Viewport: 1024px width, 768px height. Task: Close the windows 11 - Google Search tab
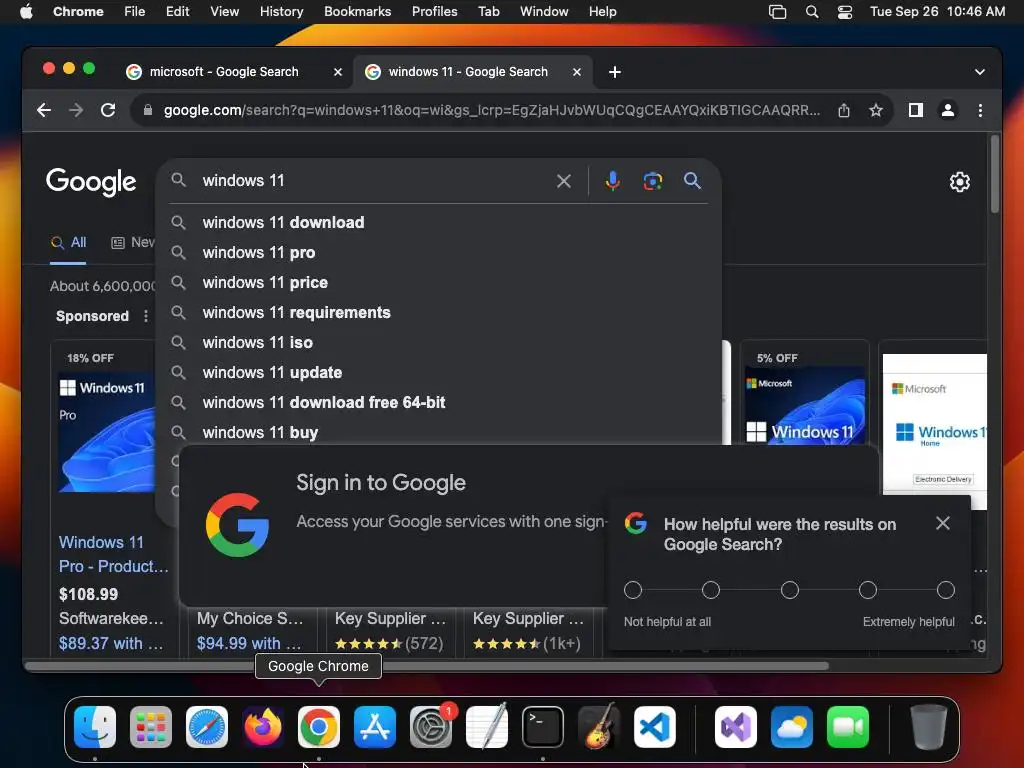[577, 72]
